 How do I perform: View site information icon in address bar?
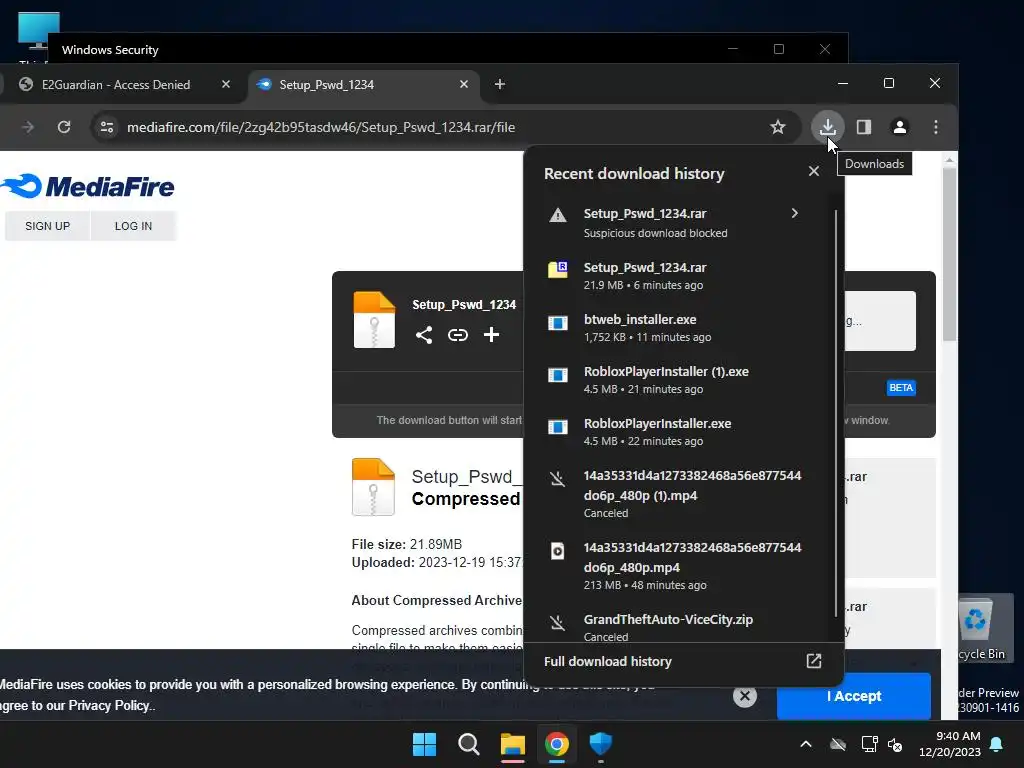click(106, 127)
